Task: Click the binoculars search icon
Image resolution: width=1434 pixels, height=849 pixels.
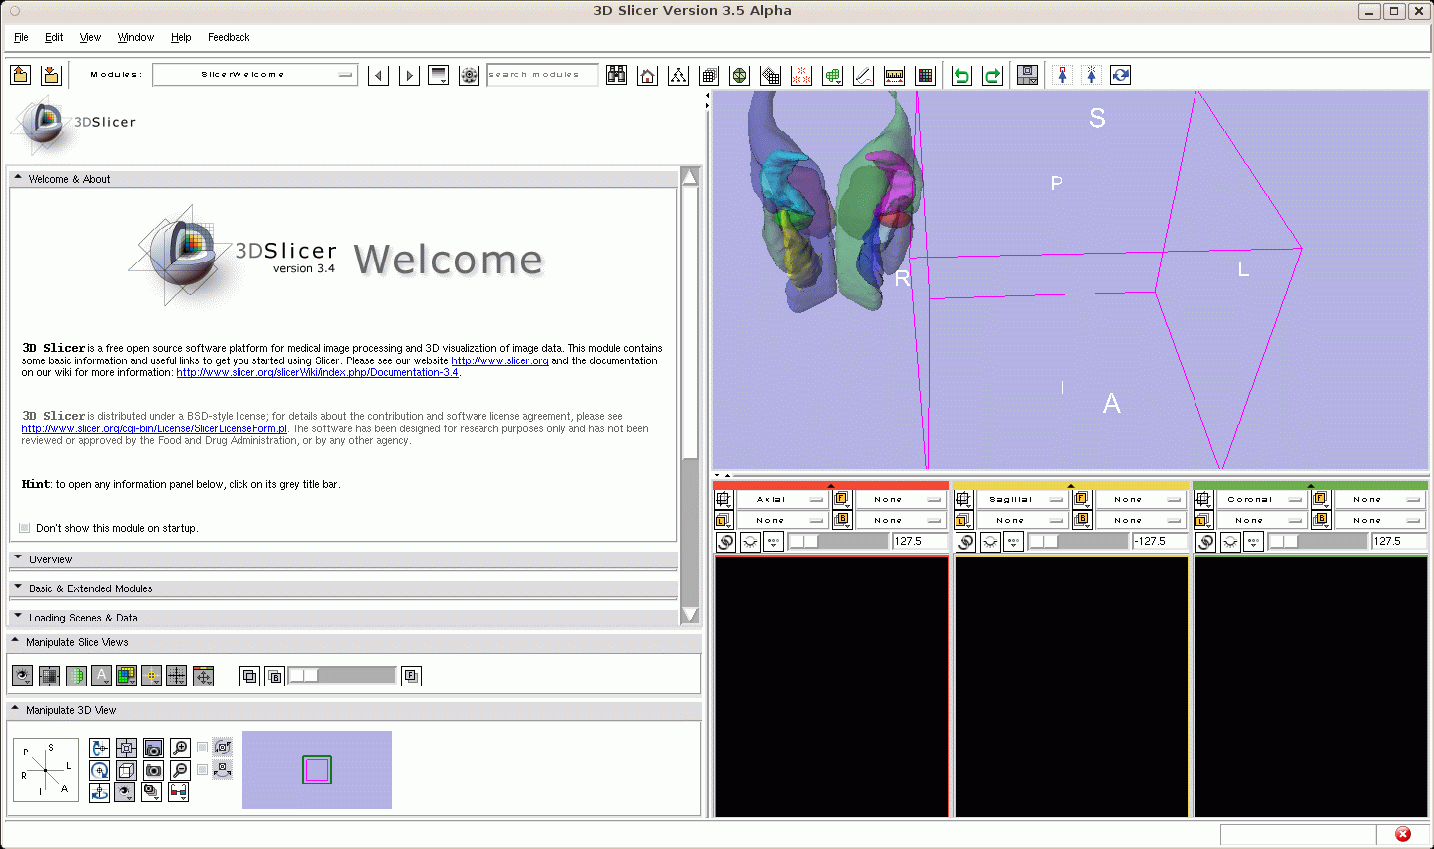Action: (x=617, y=75)
